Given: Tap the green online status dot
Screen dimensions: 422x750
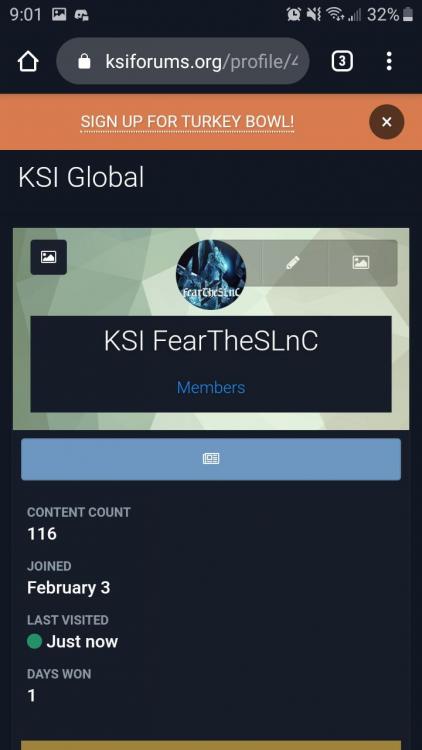Looking at the screenshot, I should [x=34, y=641].
